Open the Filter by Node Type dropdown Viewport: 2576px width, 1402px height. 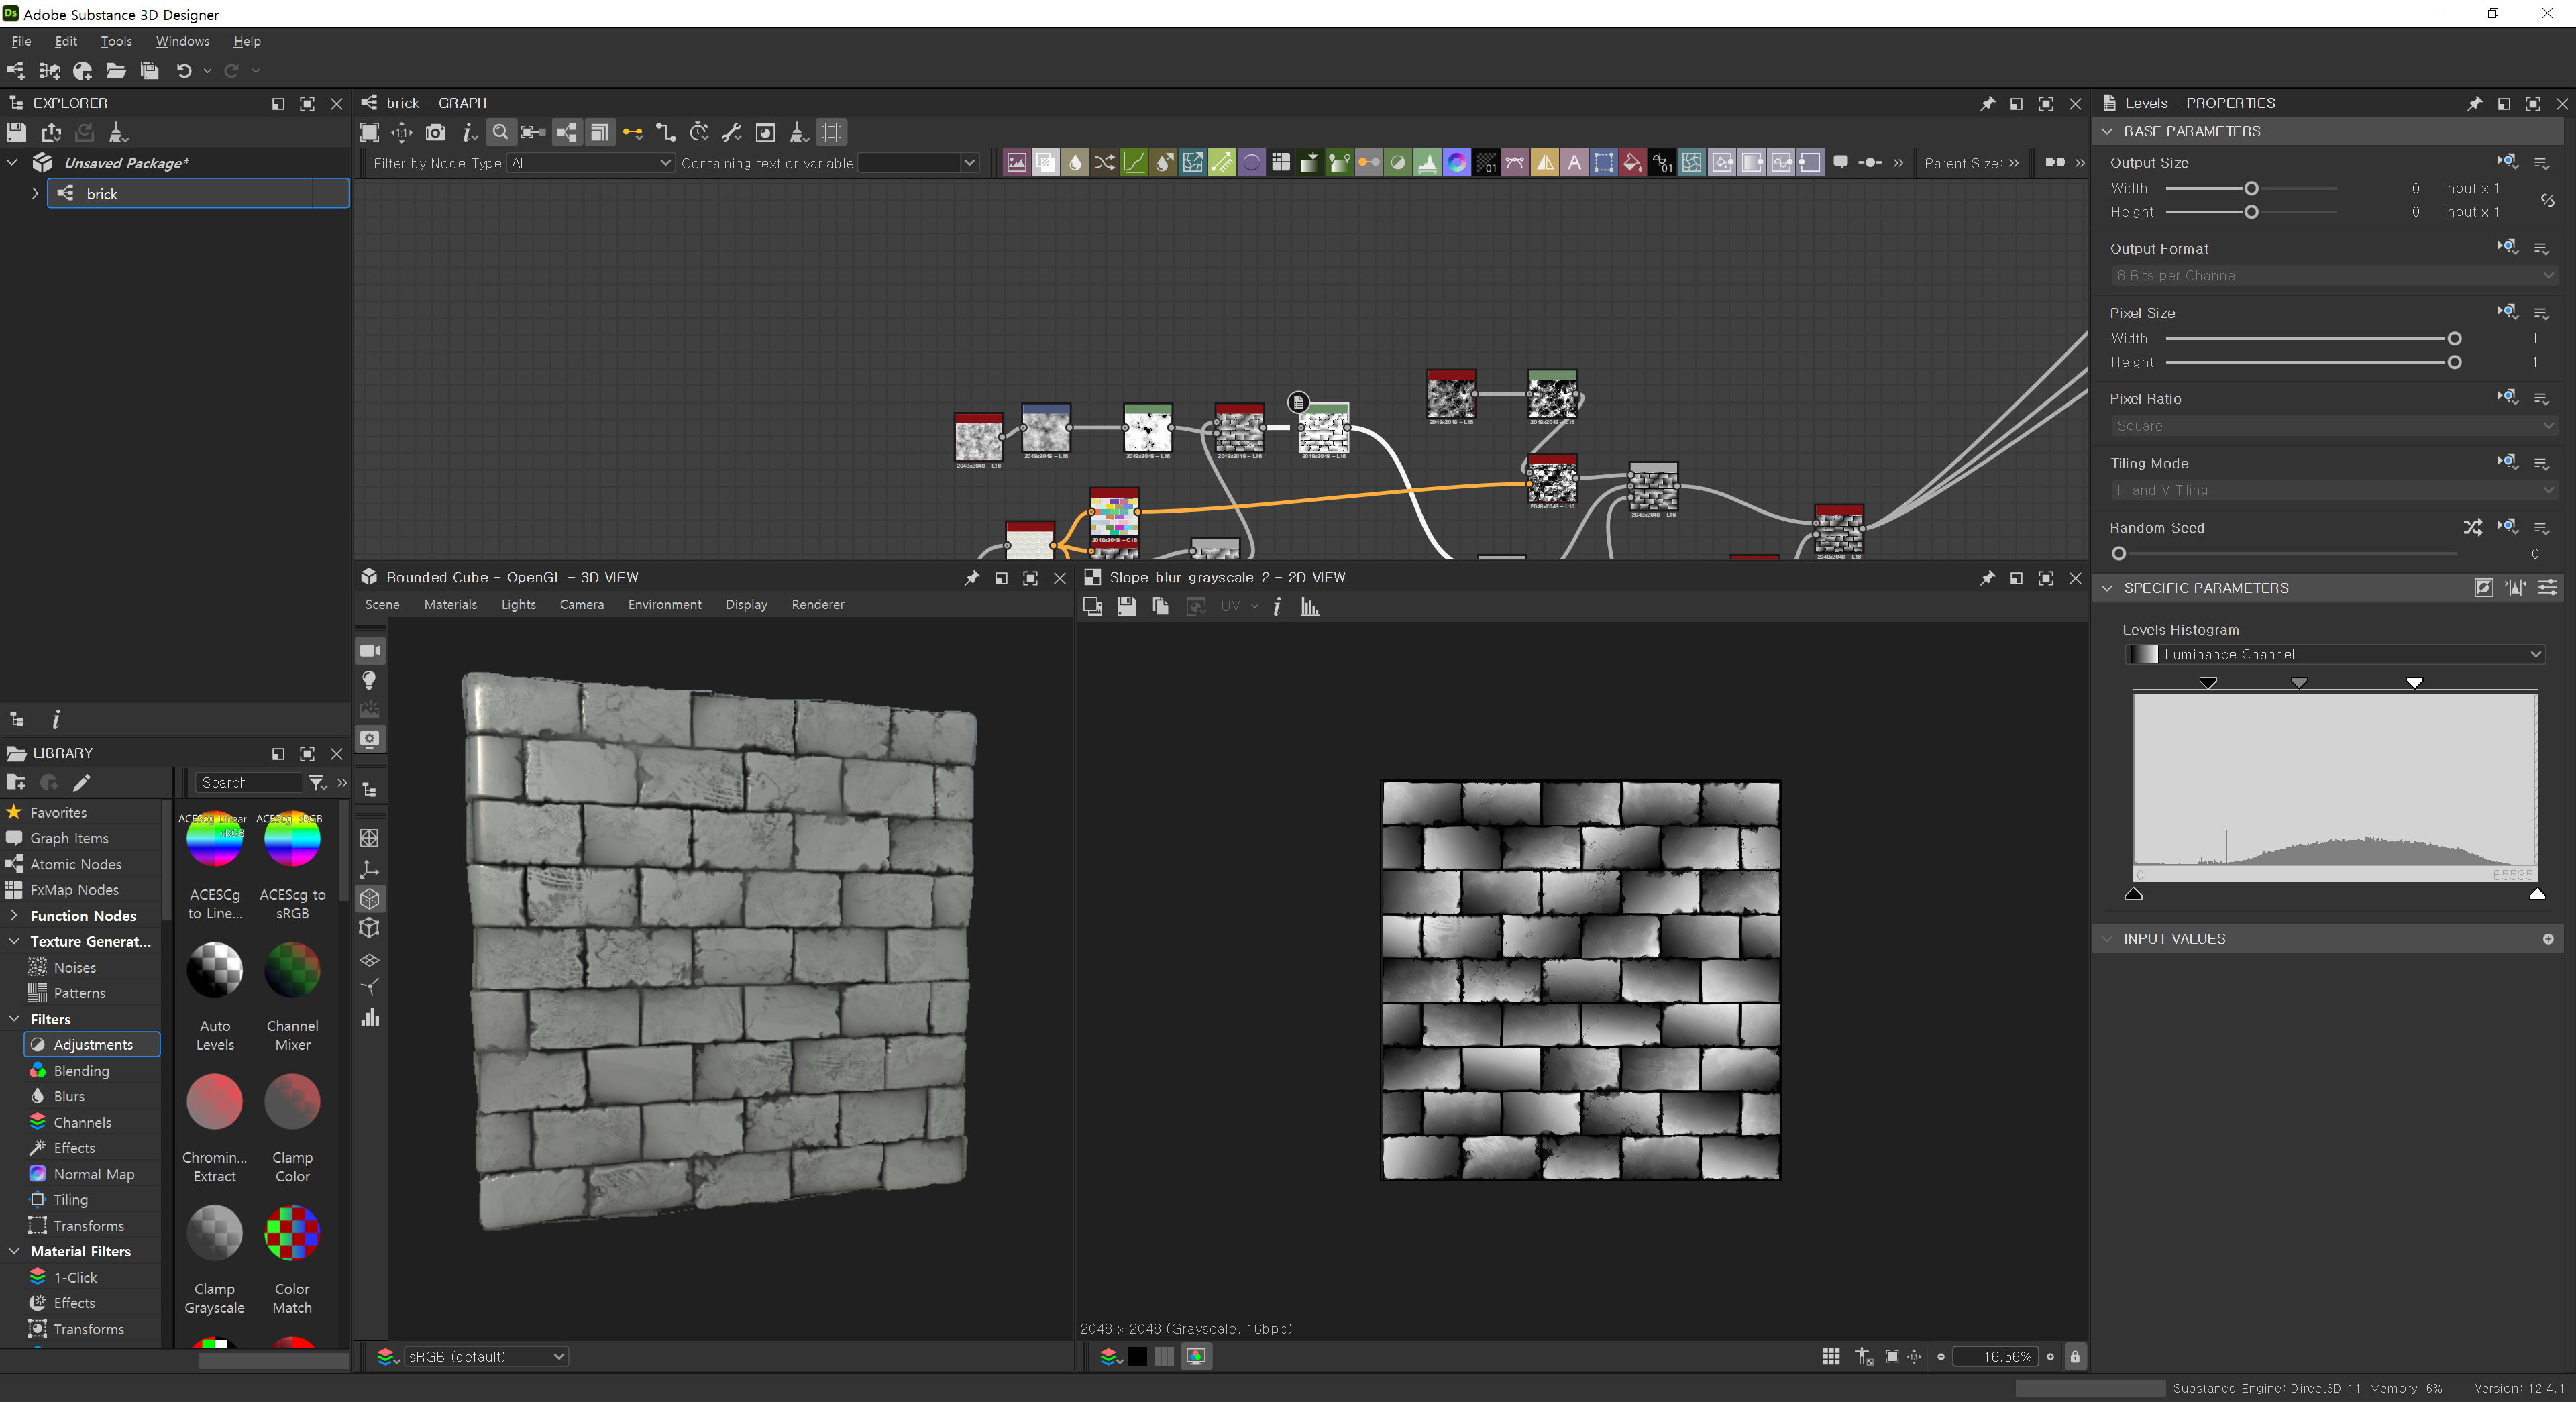(590, 163)
